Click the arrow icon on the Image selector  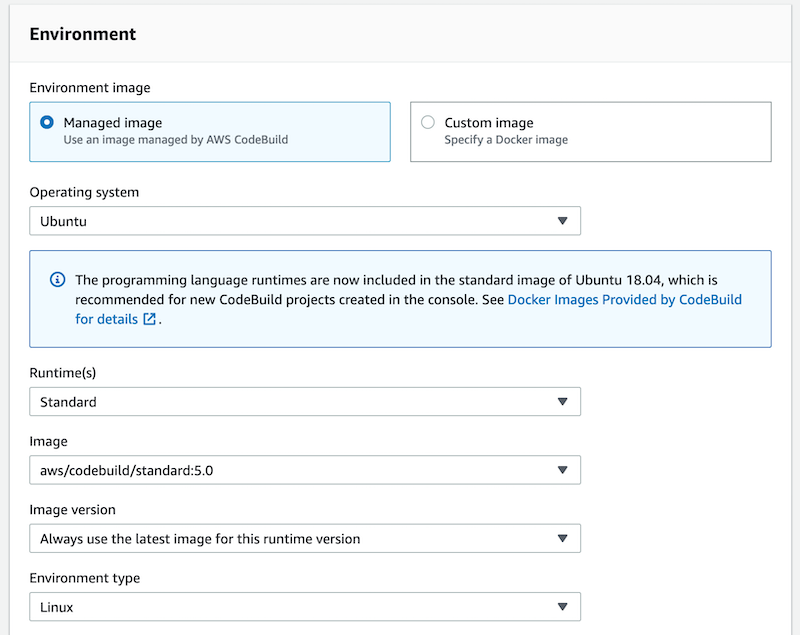(x=562, y=470)
